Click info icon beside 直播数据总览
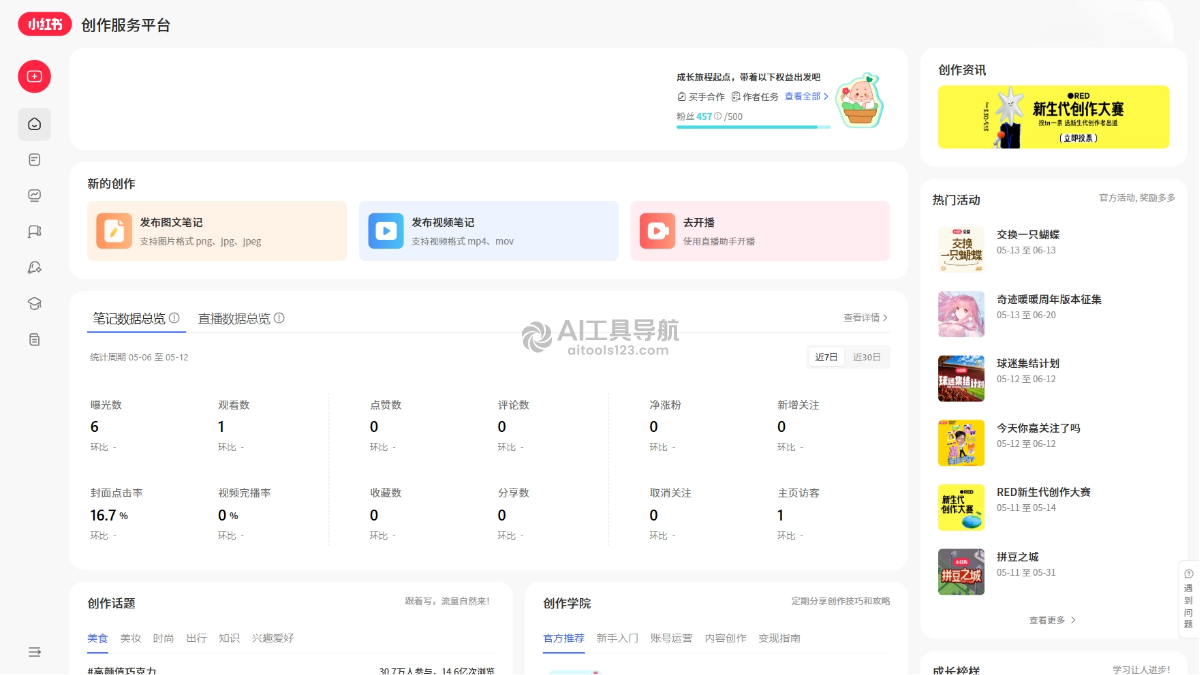This screenshot has height=675, width=1200. coord(279,318)
